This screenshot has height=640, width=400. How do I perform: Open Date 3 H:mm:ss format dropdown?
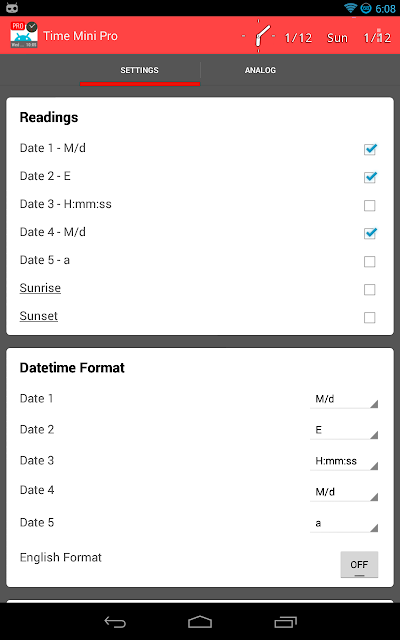click(x=344, y=461)
